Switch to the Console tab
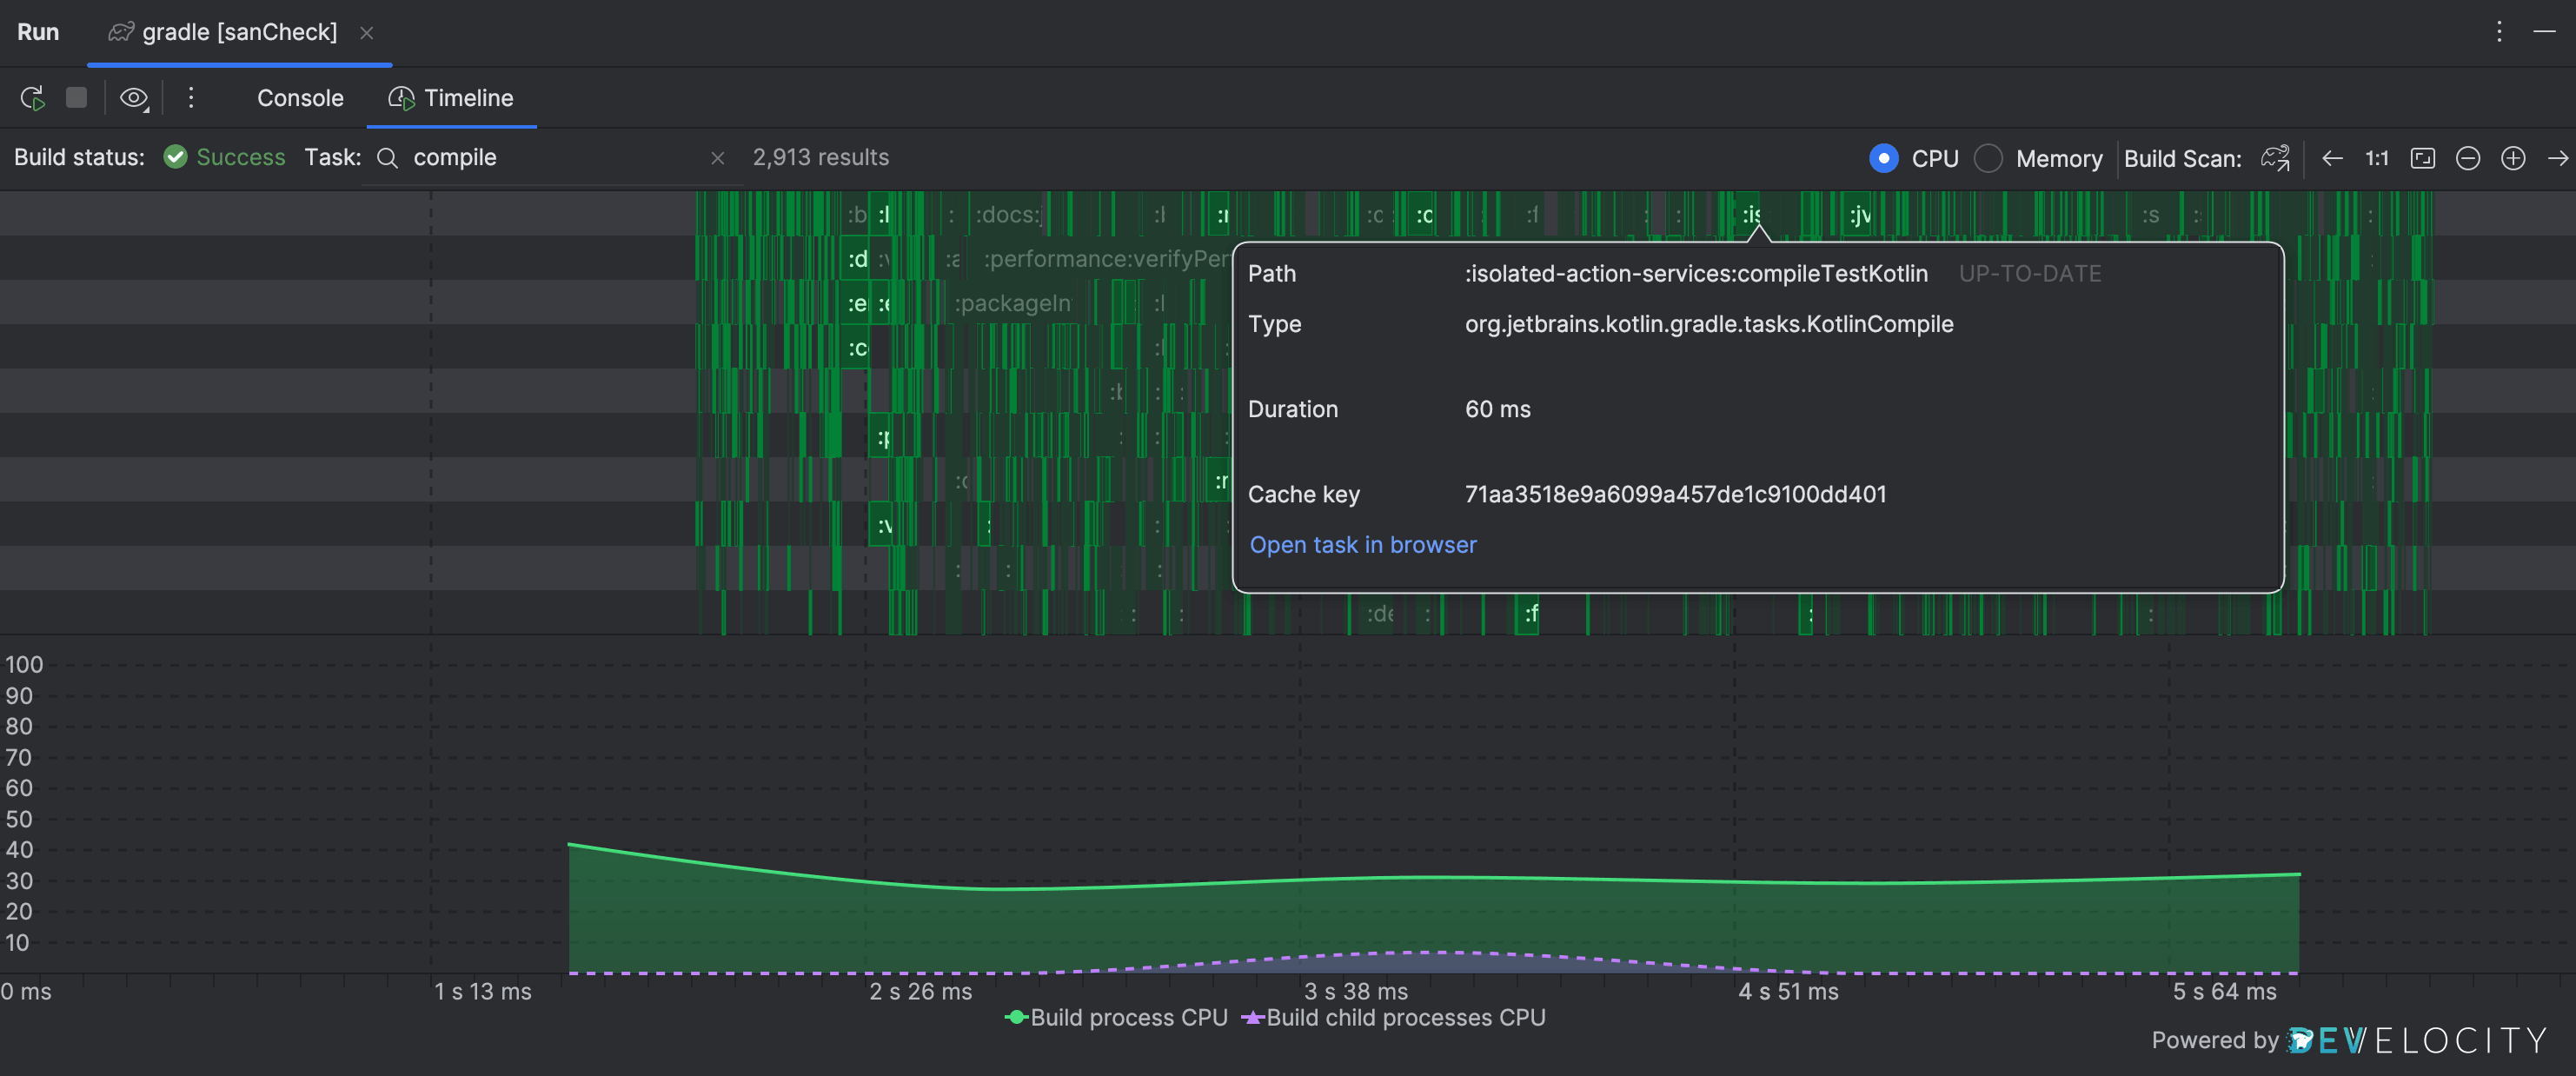This screenshot has height=1076, width=2576. [x=300, y=98]
